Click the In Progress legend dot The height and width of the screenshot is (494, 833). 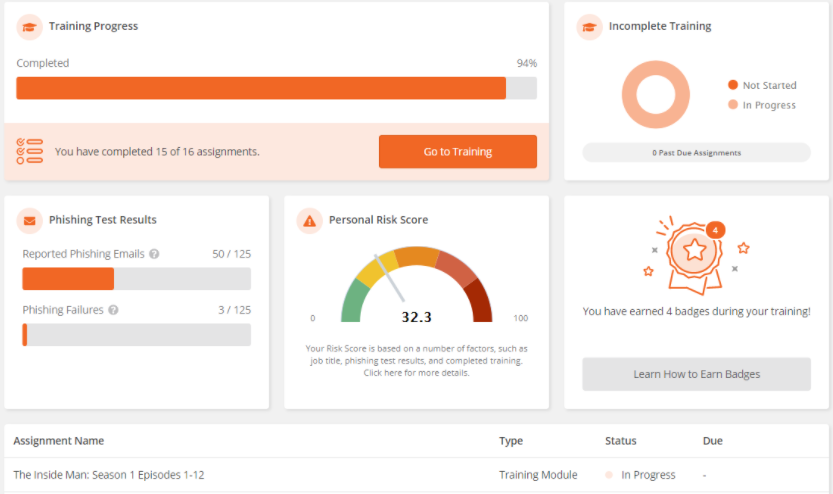coord(733,105)
